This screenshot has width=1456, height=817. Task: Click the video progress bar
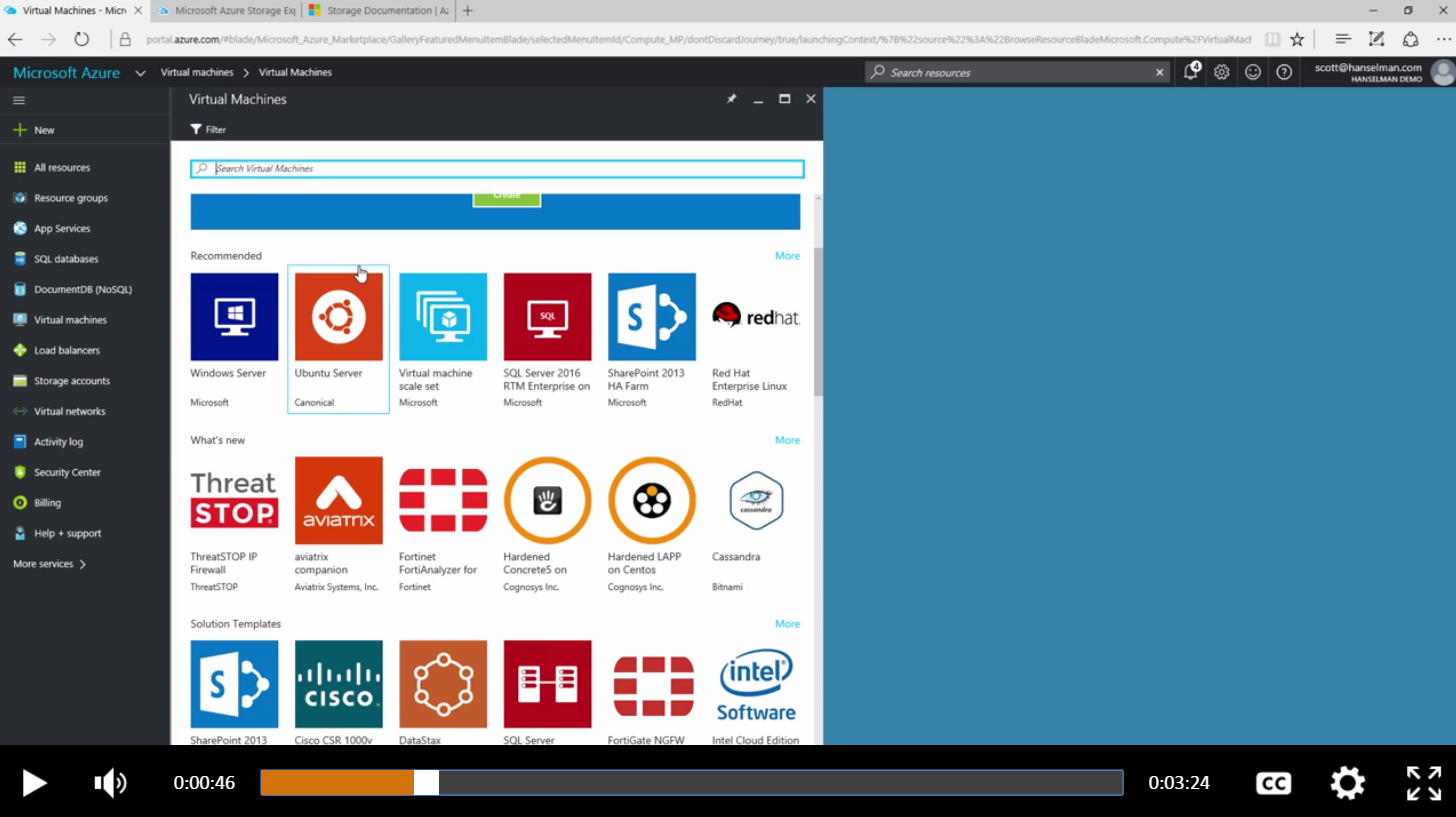690,783
